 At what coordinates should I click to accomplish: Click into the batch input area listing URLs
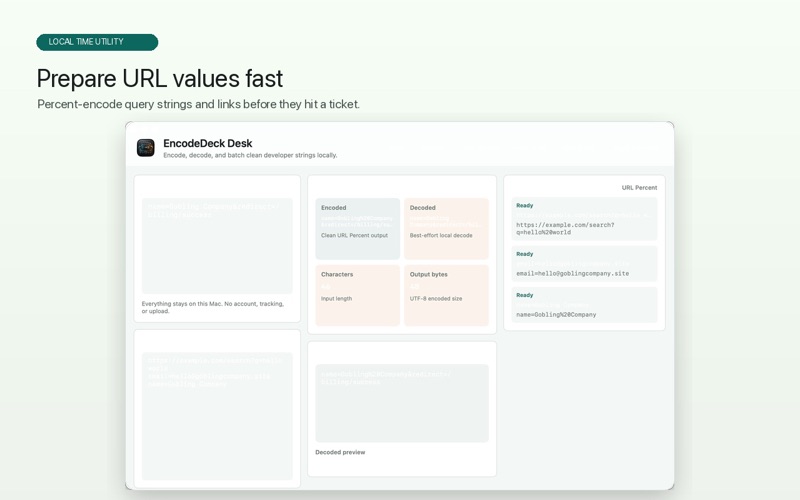pos(217,416)
